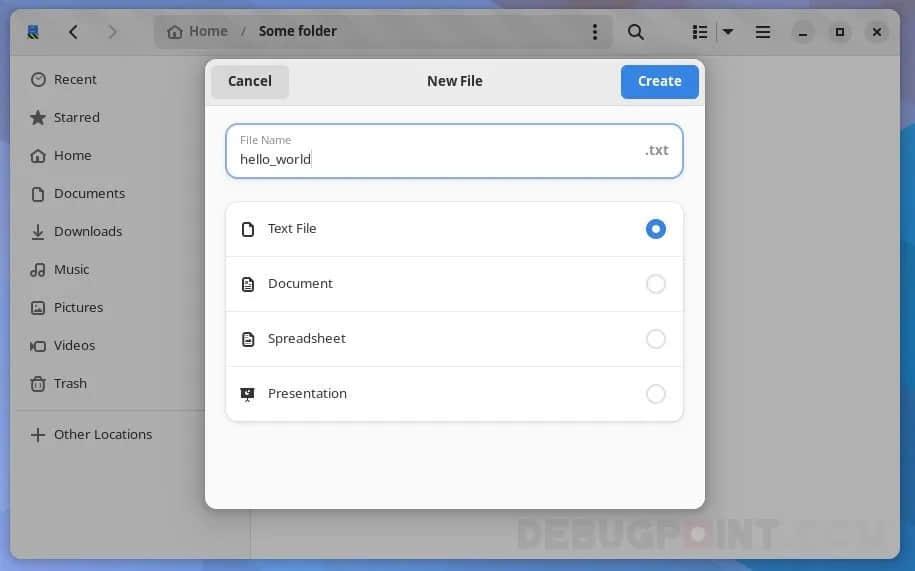This screenshot has width=915, height=571.
Task: Select the Spreadsheet radio button
Action: pyautogui.click(x=655, y=339)
